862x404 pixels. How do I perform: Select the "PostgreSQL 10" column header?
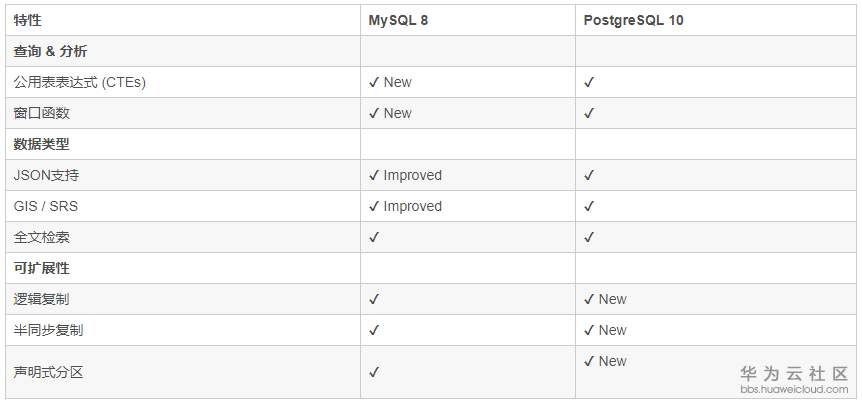tap(633, 20)
